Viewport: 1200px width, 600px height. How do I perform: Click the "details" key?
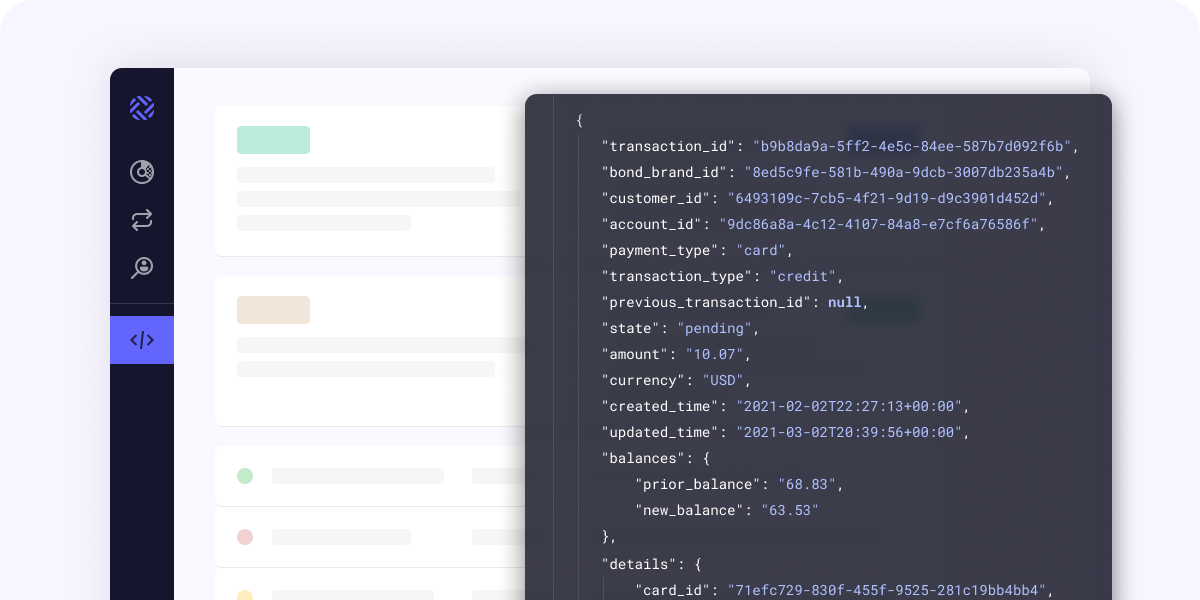click(639, 564)
